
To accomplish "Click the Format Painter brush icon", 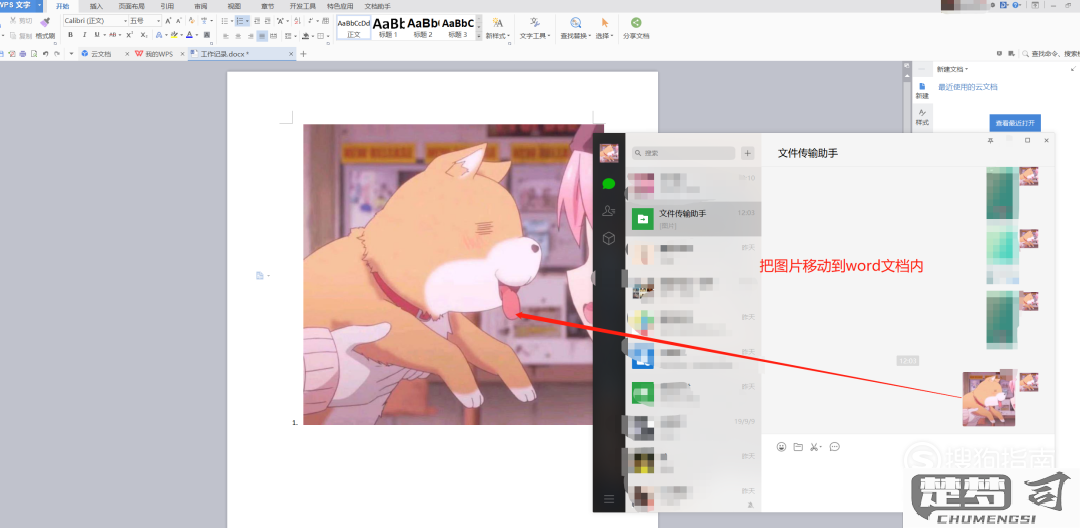I will (45, 22).
